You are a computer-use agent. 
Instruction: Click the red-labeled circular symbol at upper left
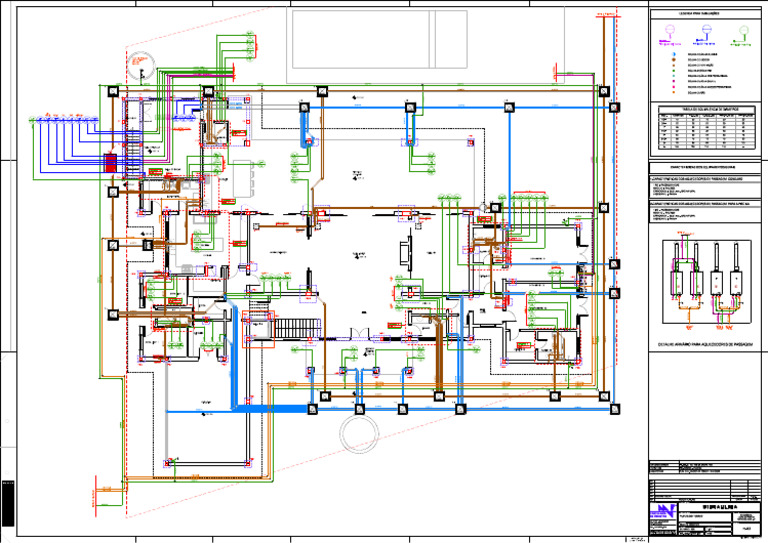click(x=141, y=67)
